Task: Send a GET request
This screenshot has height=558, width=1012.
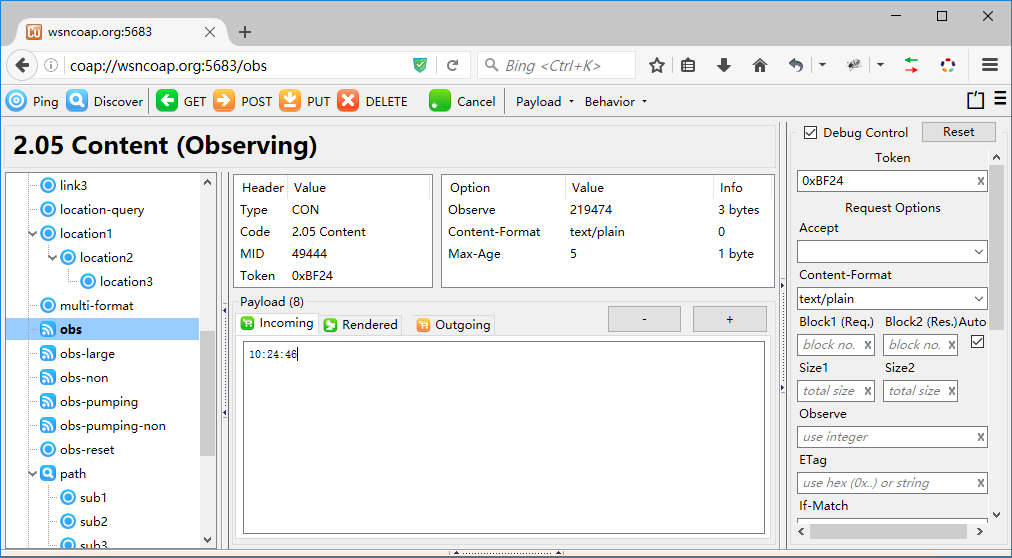Action: point(181,101)
